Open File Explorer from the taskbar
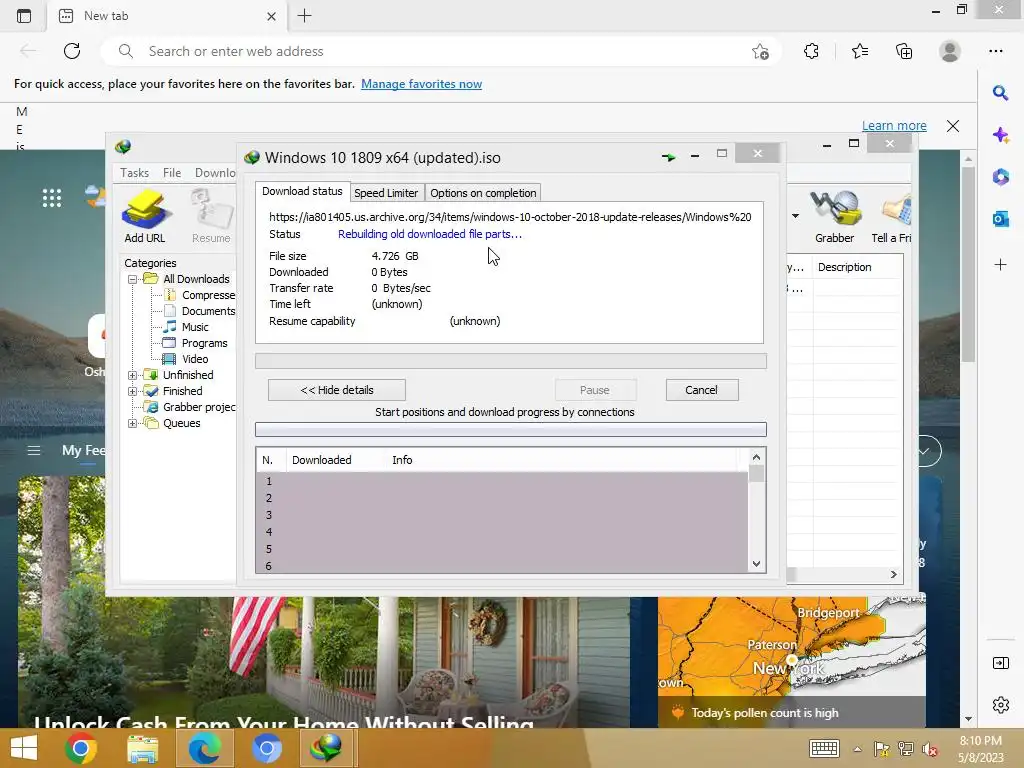 [x=142, y=748]
